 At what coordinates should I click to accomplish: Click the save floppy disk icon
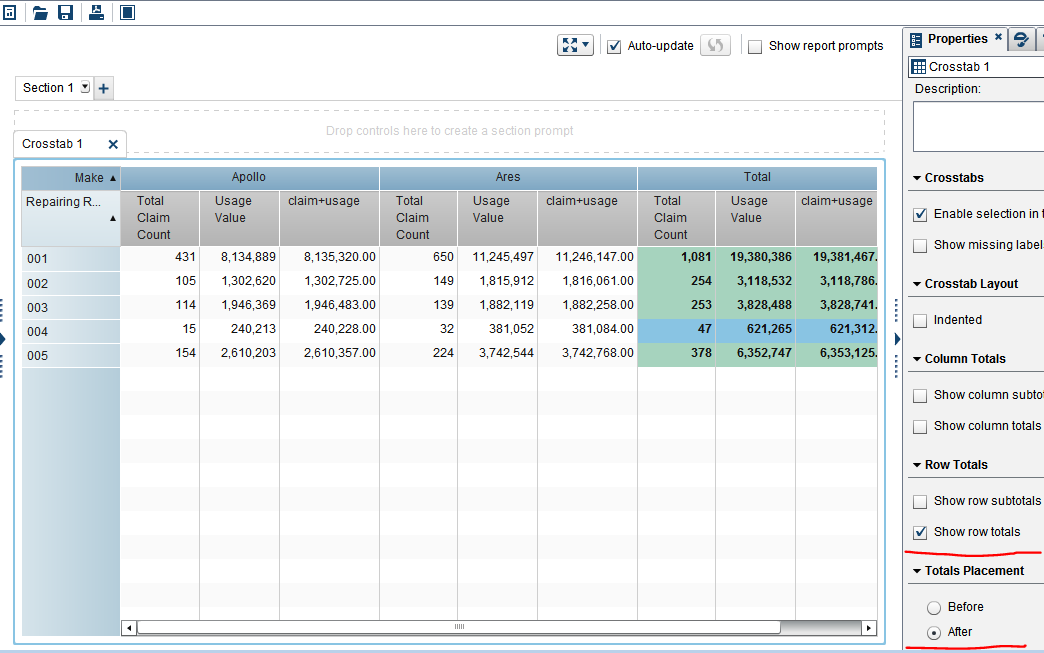(66, 12)
